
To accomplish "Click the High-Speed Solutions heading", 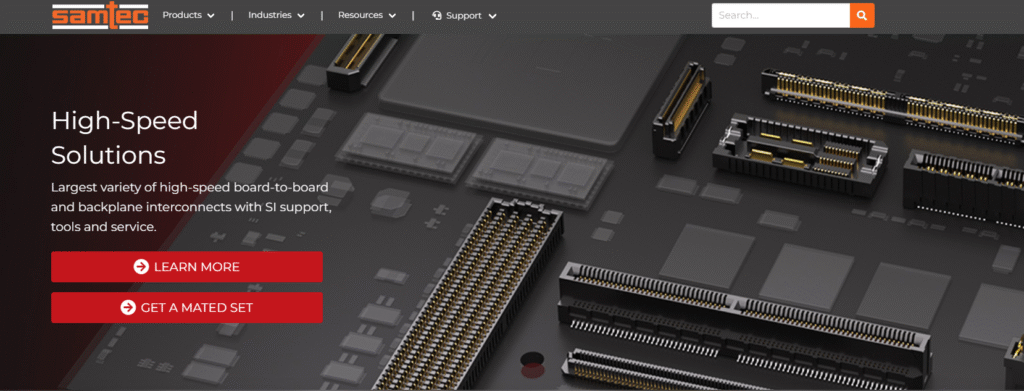I will 125,138.
